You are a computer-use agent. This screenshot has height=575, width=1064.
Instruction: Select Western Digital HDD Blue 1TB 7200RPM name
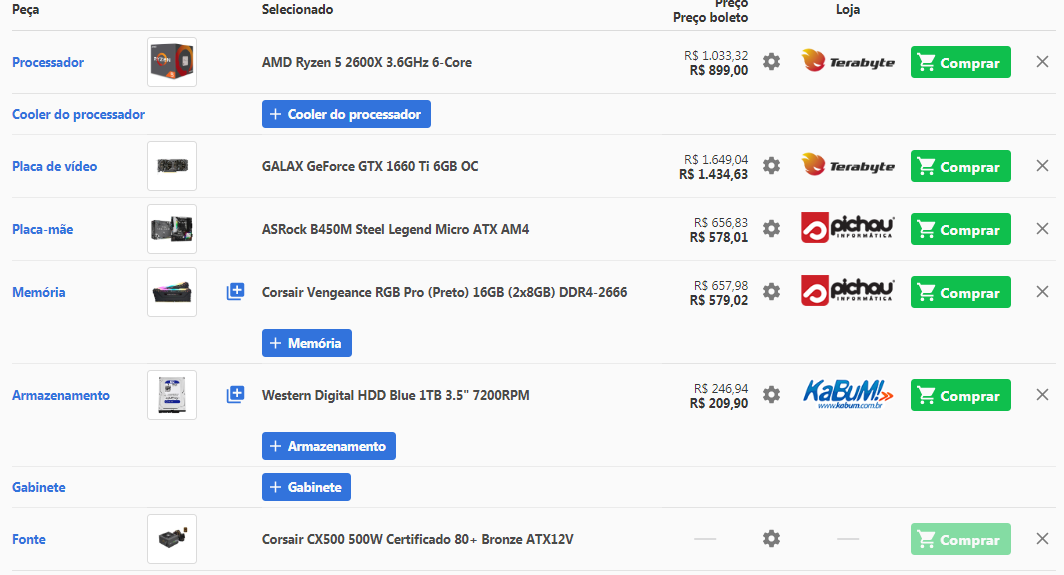click(396, 395)
